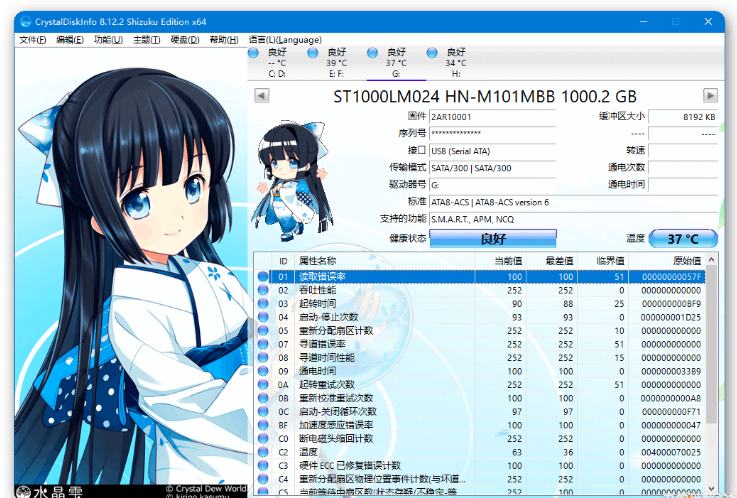Viewport: 737px width, 498px height.
Task: Select the E: F: disk at 39 °C
Action: [337, 62]
